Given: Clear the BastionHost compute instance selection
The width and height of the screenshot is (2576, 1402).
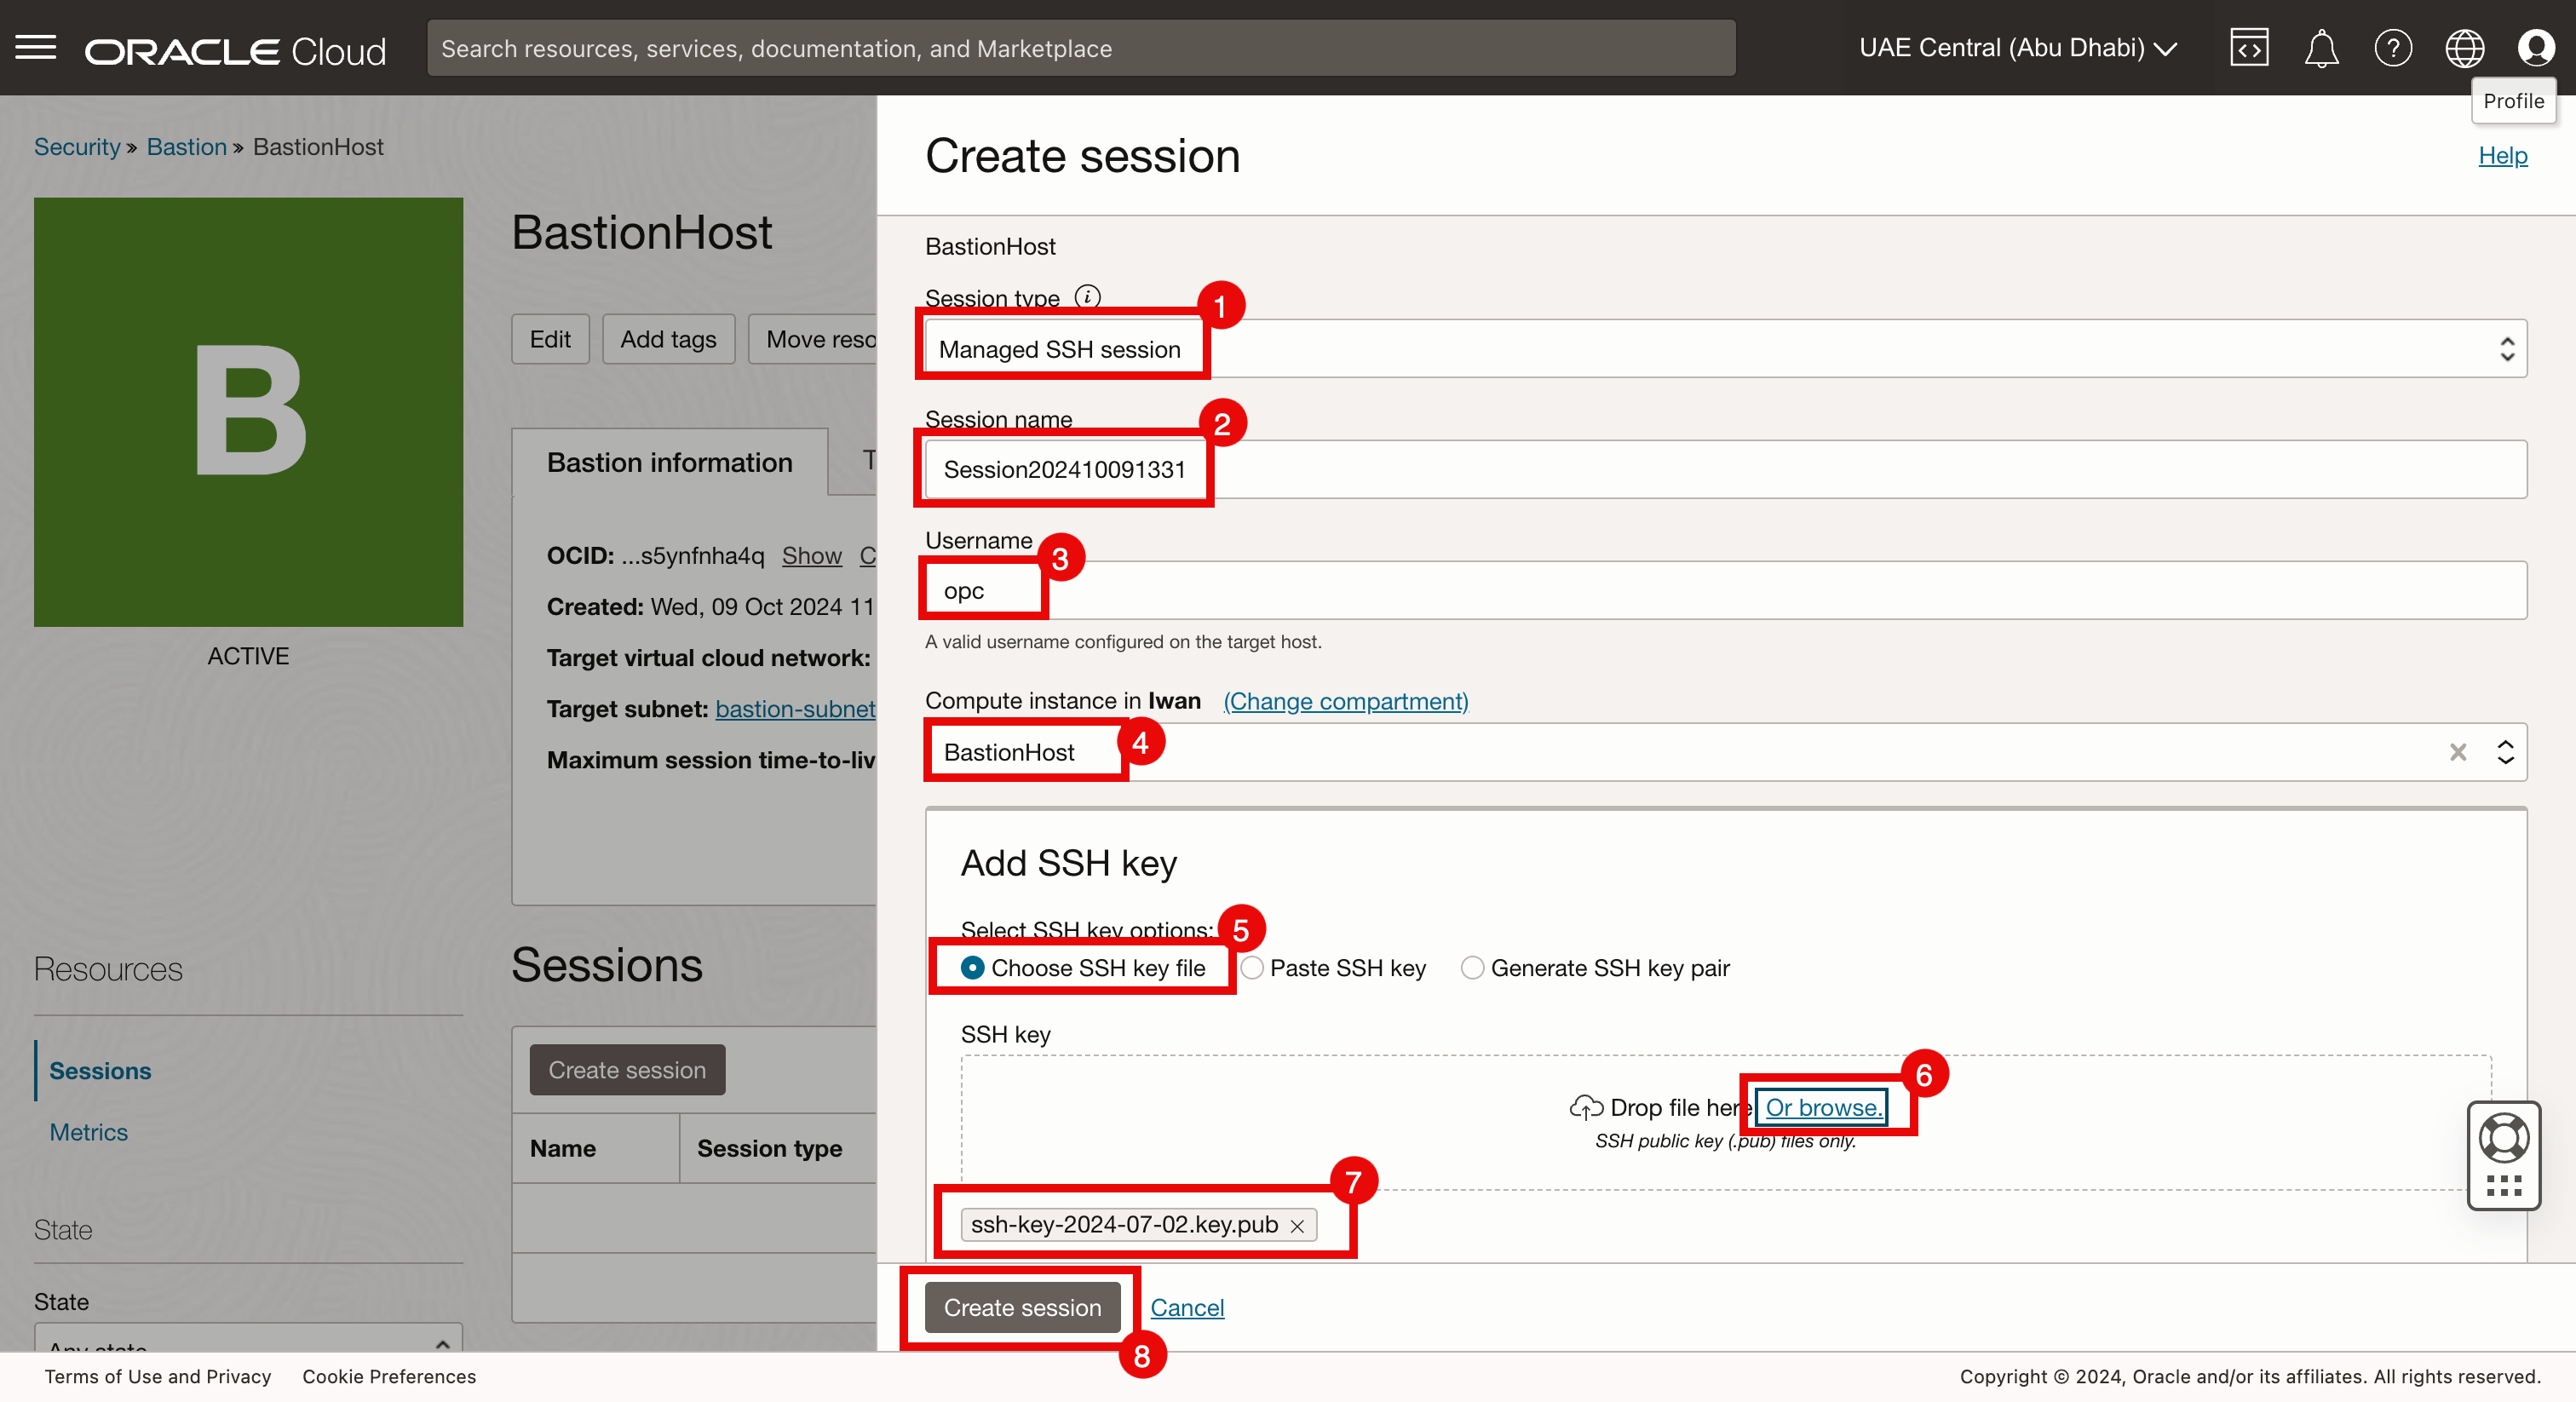Looking at the screenshot, I should click(2458, 752).
